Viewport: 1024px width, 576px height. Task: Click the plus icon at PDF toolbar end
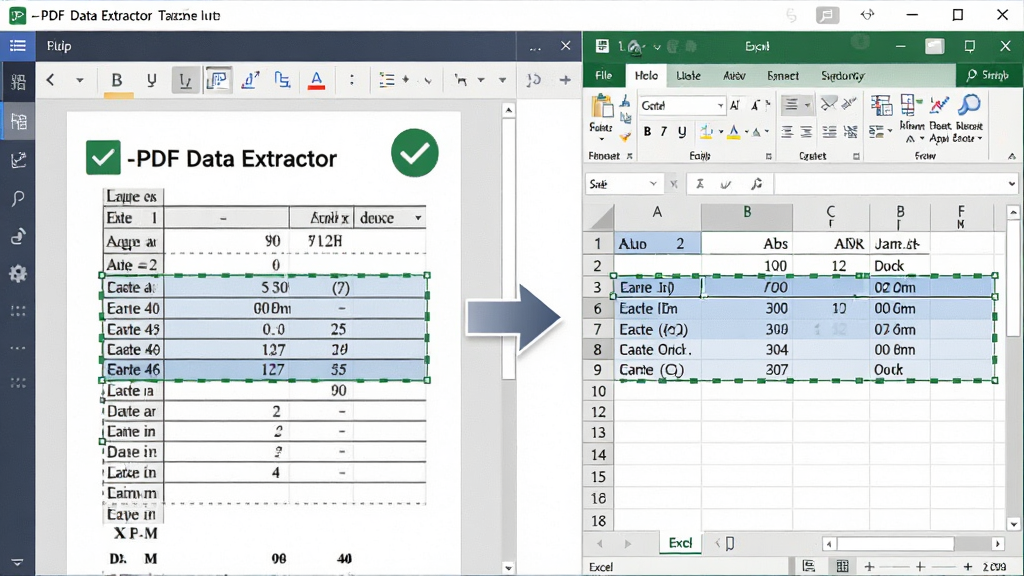[565, 80]
